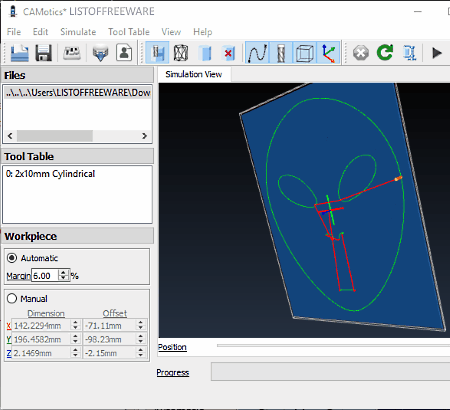Image resolution: width=450 pixels, height=410 pixels.
Task: Step the Y offset spinner arrows
Action: [141, 339]
